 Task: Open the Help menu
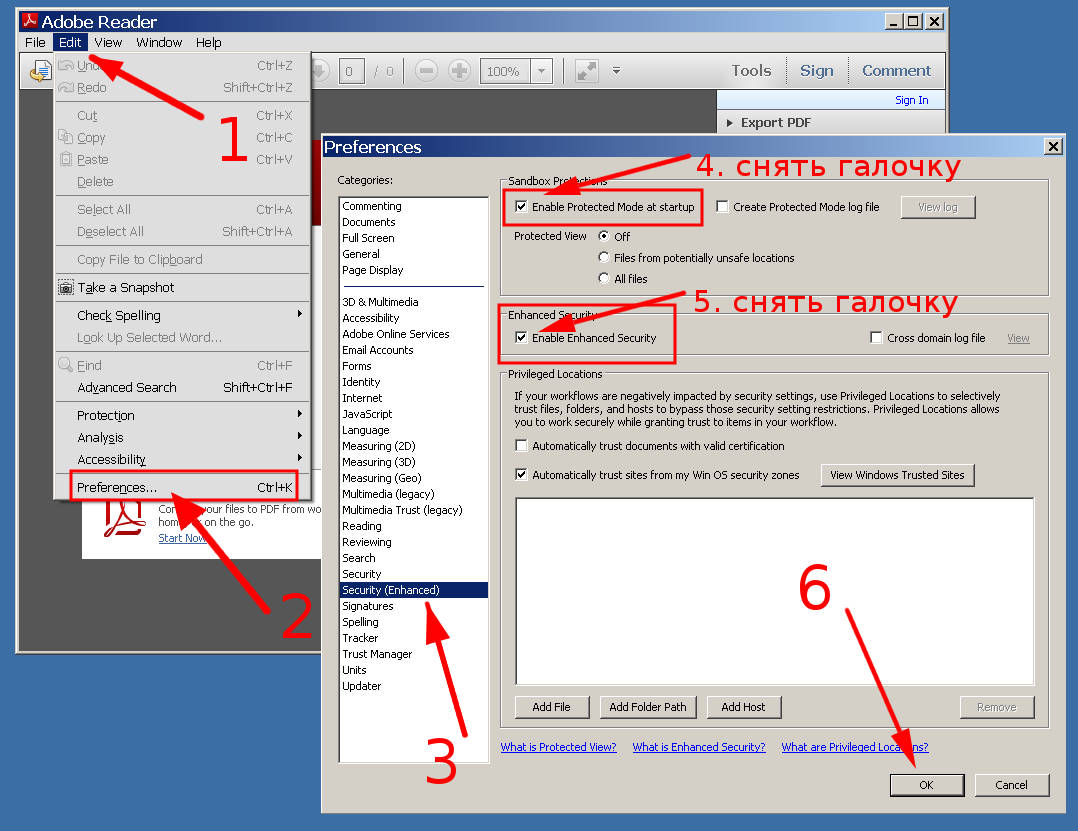(x=208, y=43)
